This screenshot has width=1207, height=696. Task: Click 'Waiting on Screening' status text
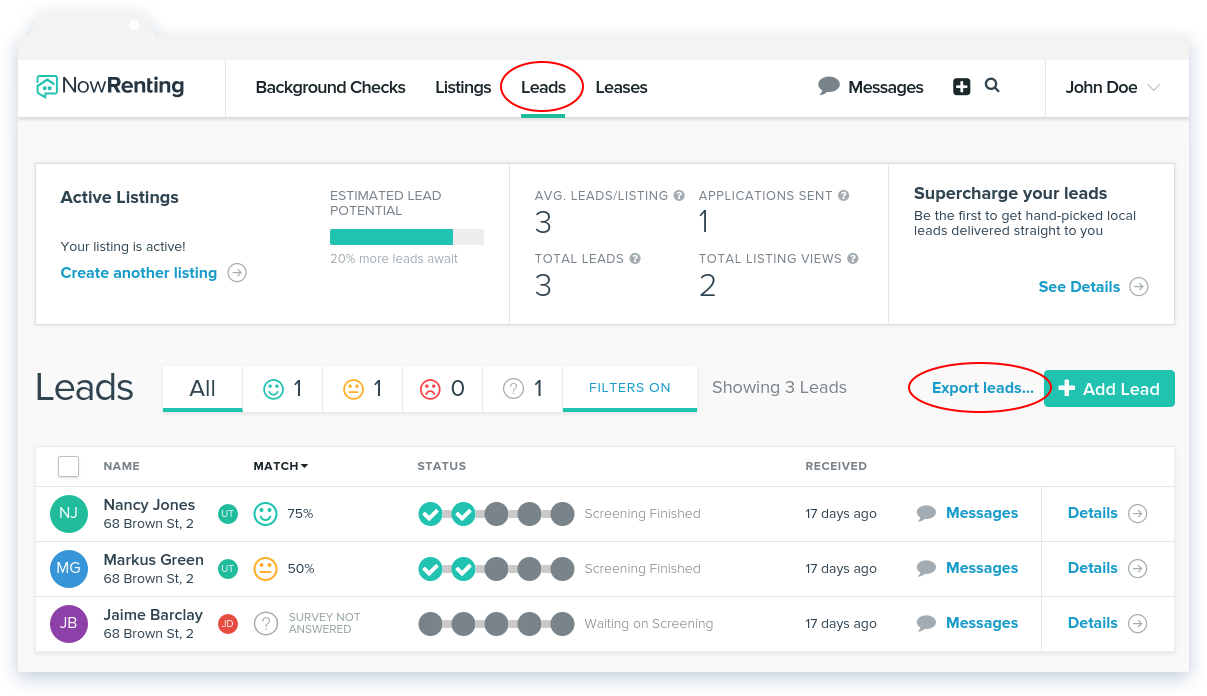click(649, 624)
